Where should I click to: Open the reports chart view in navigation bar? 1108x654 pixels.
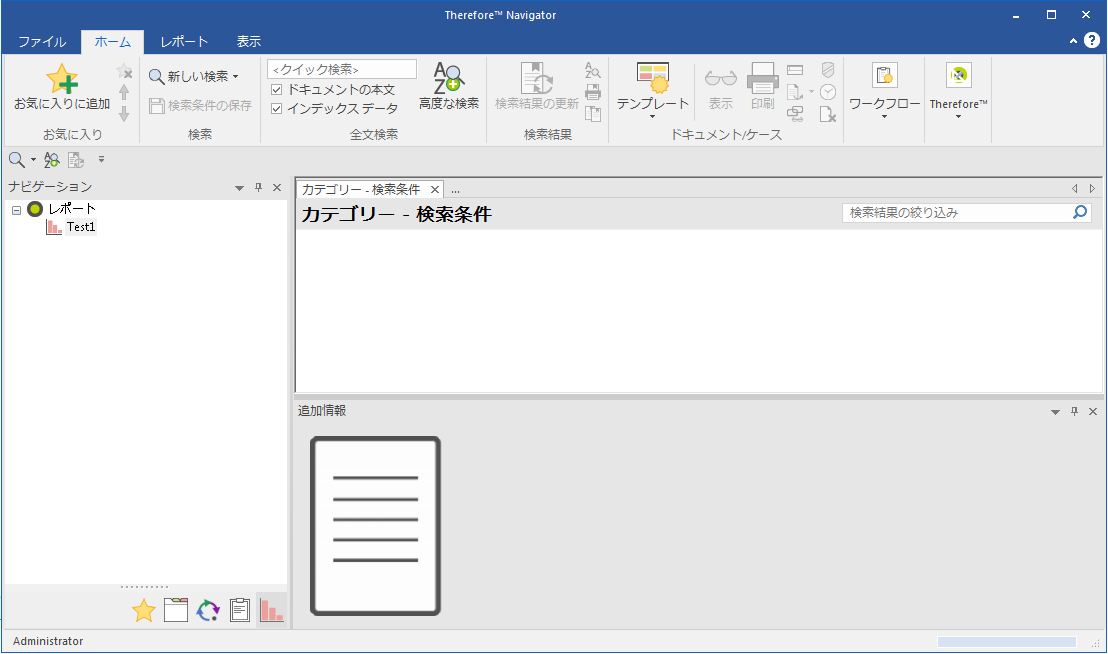click(271, 610)
